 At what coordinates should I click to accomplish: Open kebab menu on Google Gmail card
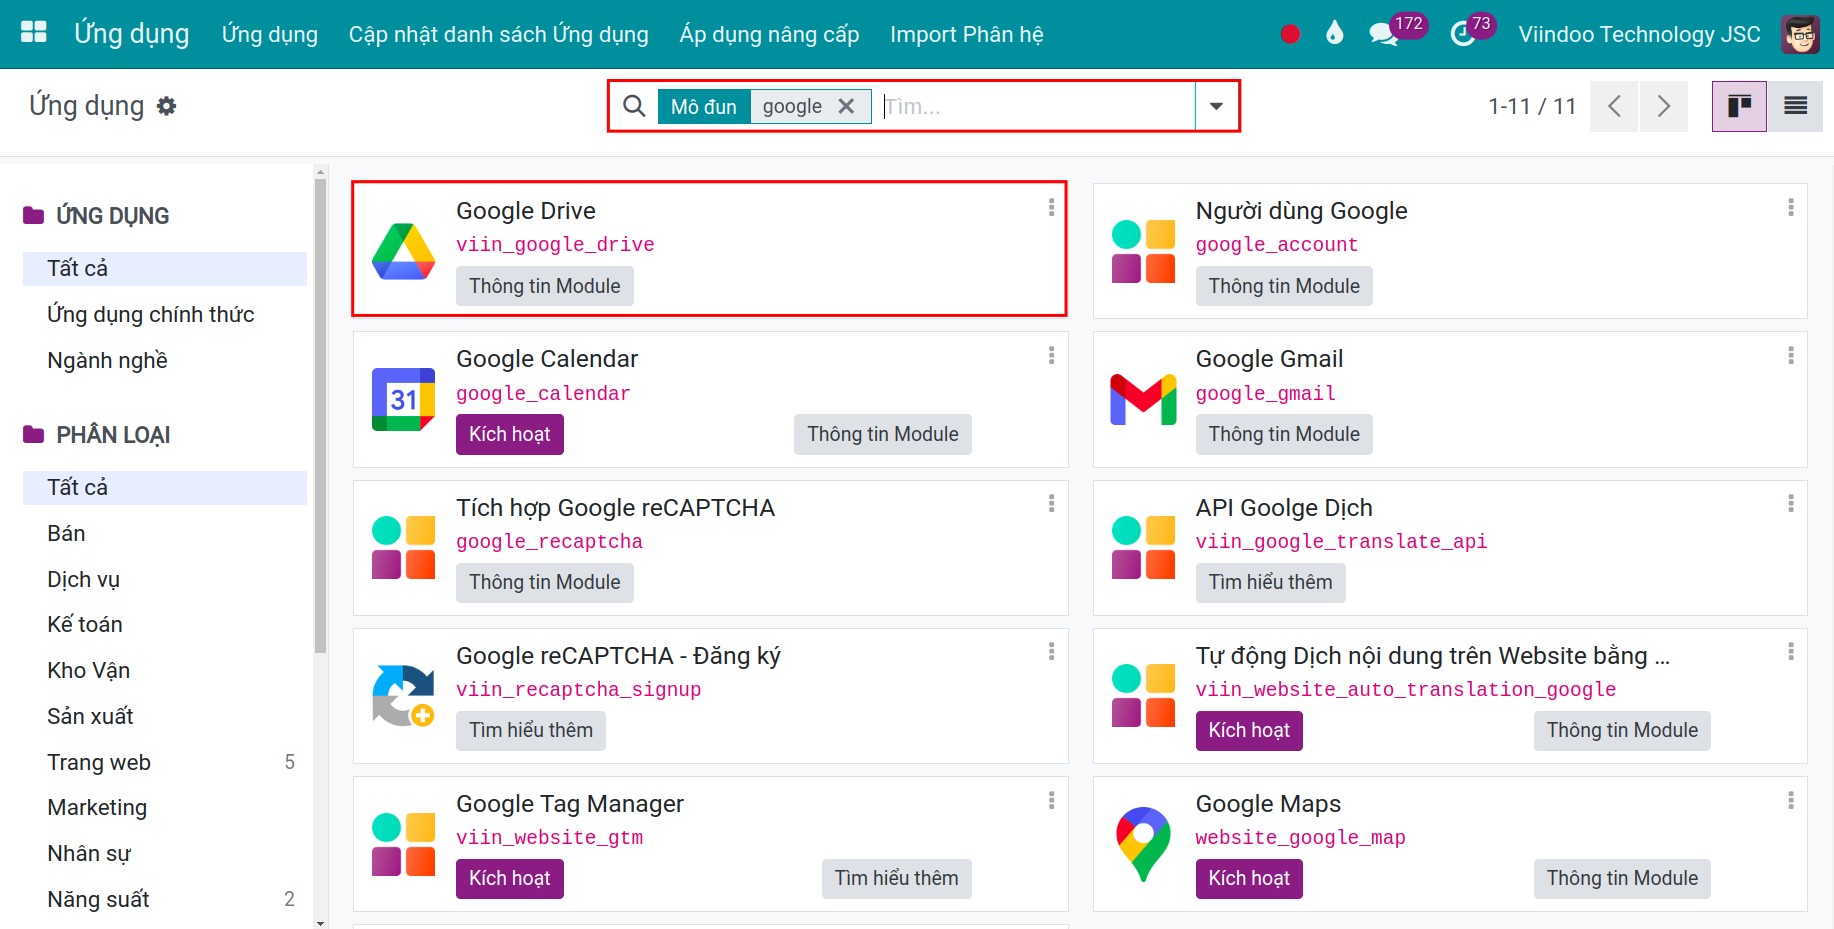[x=1790, y=355]
